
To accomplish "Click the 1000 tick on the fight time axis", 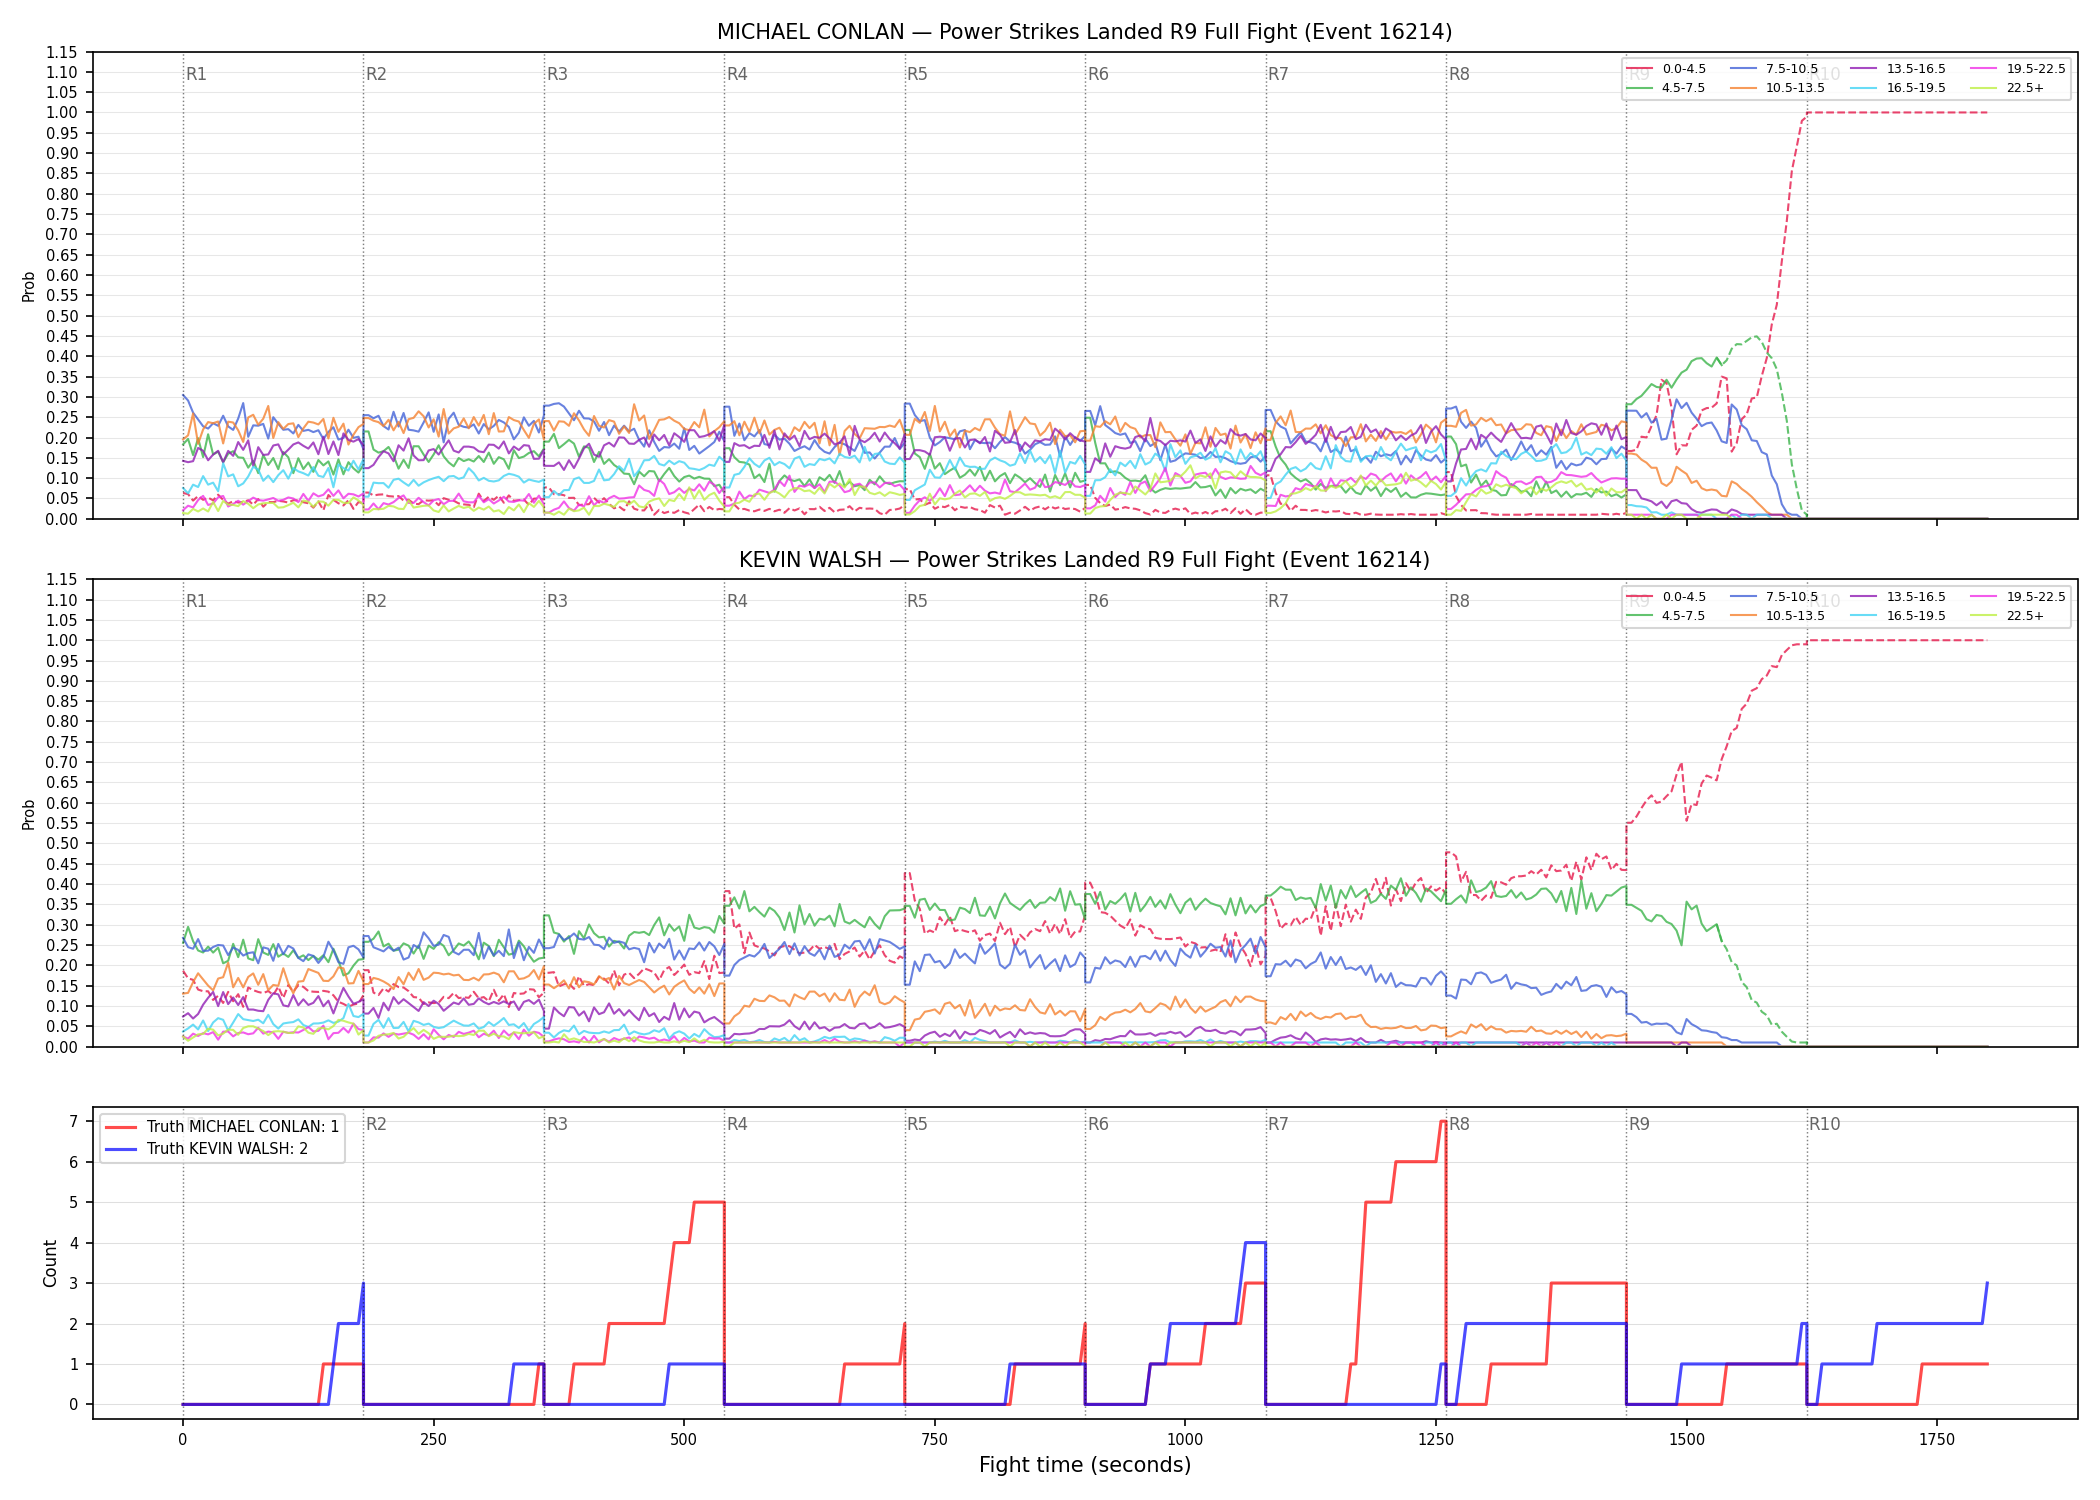I will tap(1185, 1439).
